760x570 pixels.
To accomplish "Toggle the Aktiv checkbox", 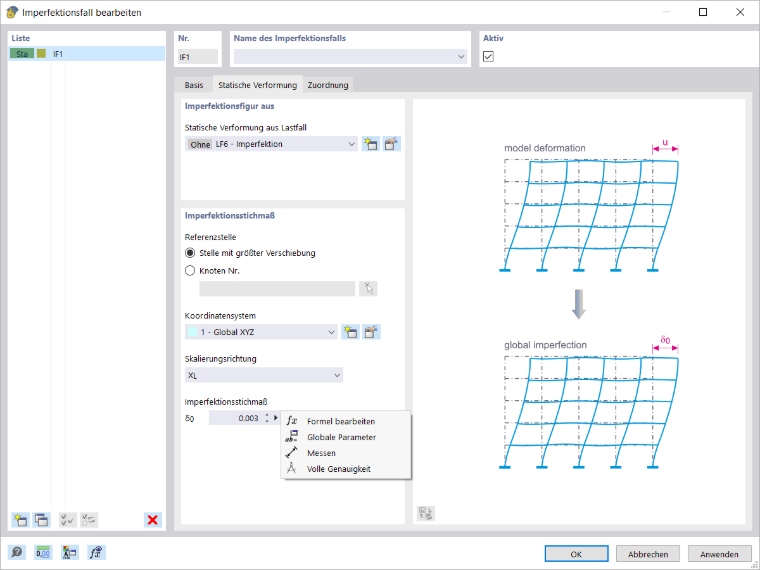I will point(488,57).
